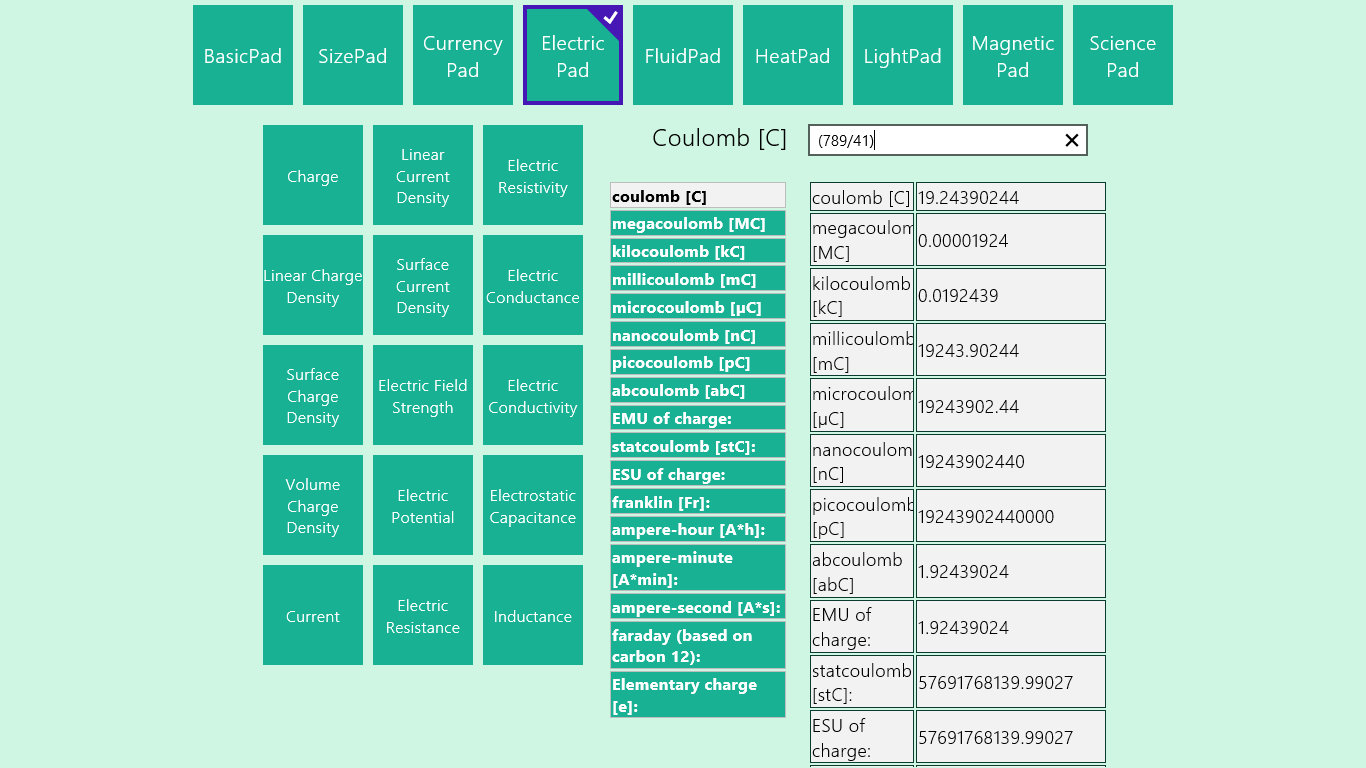Image resolution: width=1366 pixels, height=768 pixels.
Task: Select the Charge category tile
Action: [x=313, y=176]
